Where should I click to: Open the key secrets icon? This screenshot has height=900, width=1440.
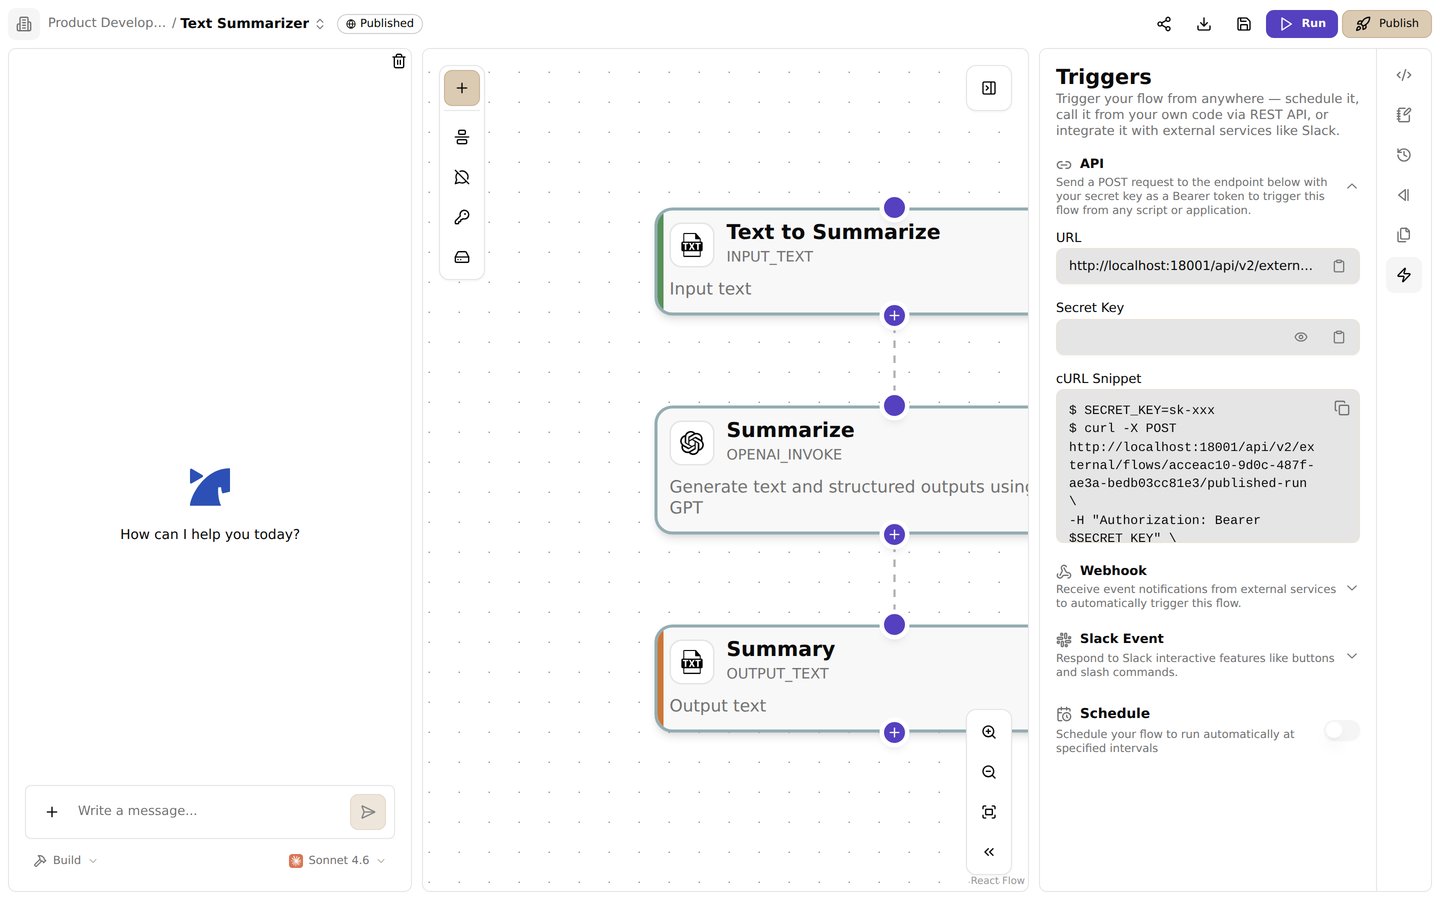tap(462, 217)
